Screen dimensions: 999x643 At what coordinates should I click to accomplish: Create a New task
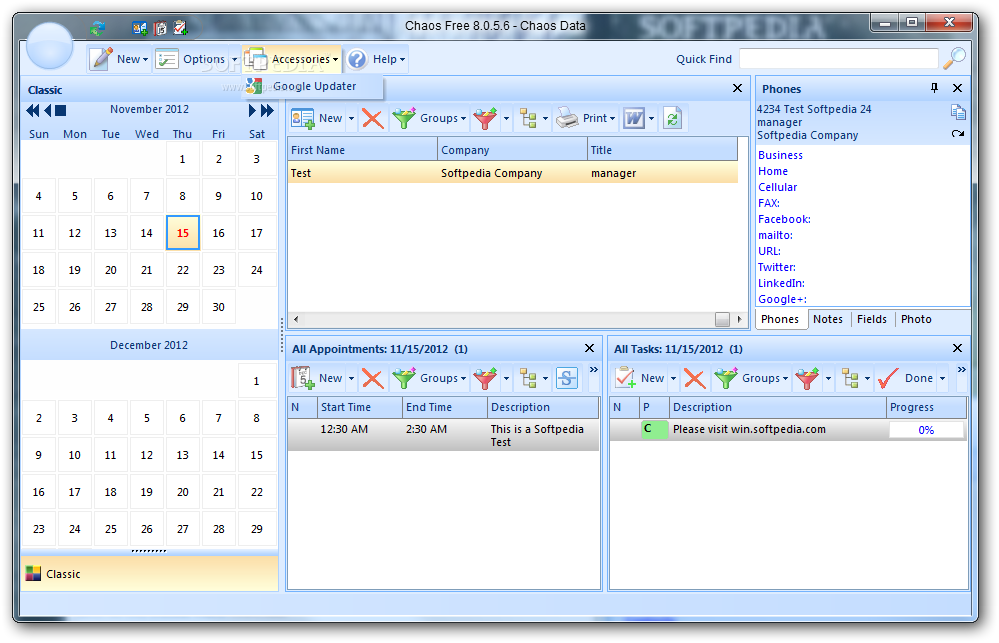tap(640, 379)
